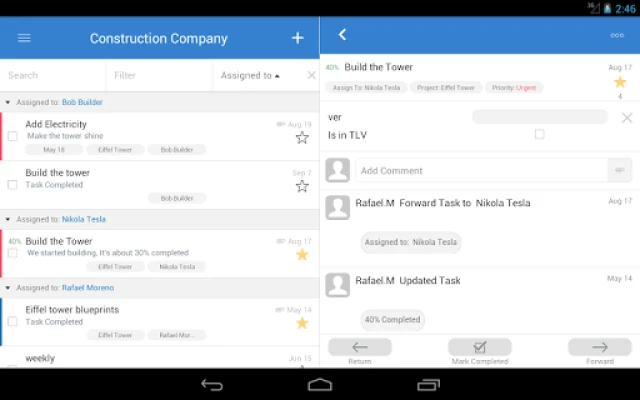Collapse the Assigned to Rafael Moreno group
Viewport: 640px width, 400px height.
(8, 288)
